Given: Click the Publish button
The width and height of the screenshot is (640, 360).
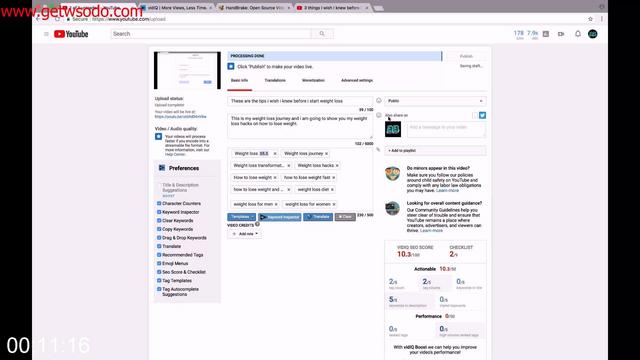Looking at the screenshot, I should click(466, 56).
